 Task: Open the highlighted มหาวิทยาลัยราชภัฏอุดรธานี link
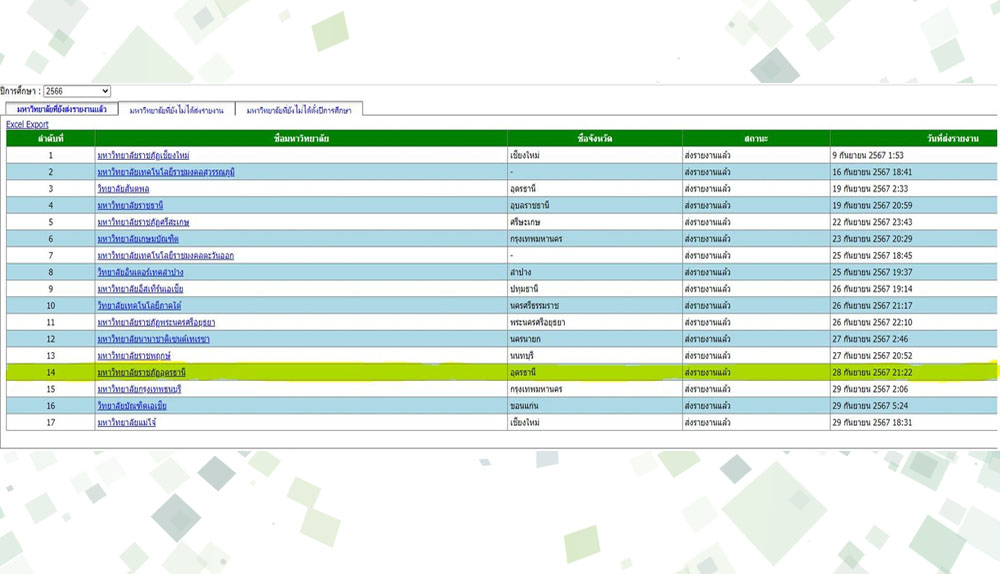tap(141, 372)
